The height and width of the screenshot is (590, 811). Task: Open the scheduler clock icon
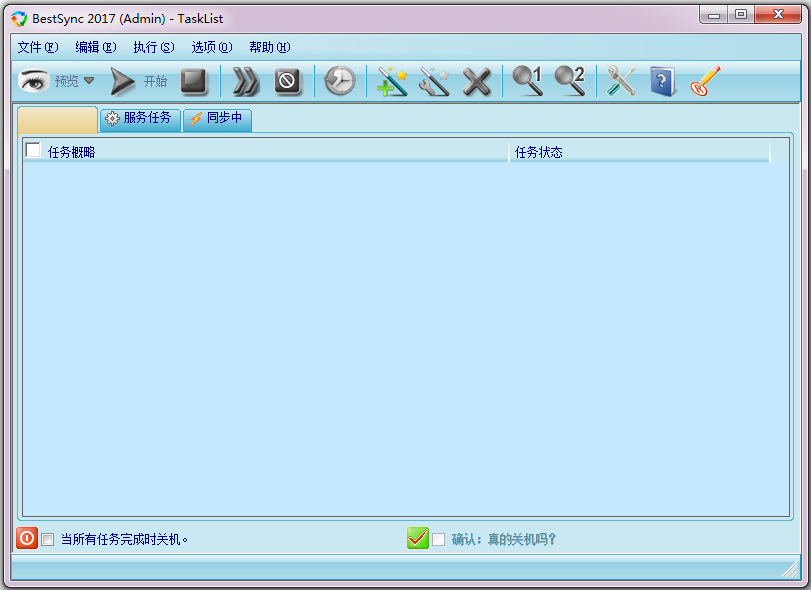pyautogui.click(x=339, y=81)
